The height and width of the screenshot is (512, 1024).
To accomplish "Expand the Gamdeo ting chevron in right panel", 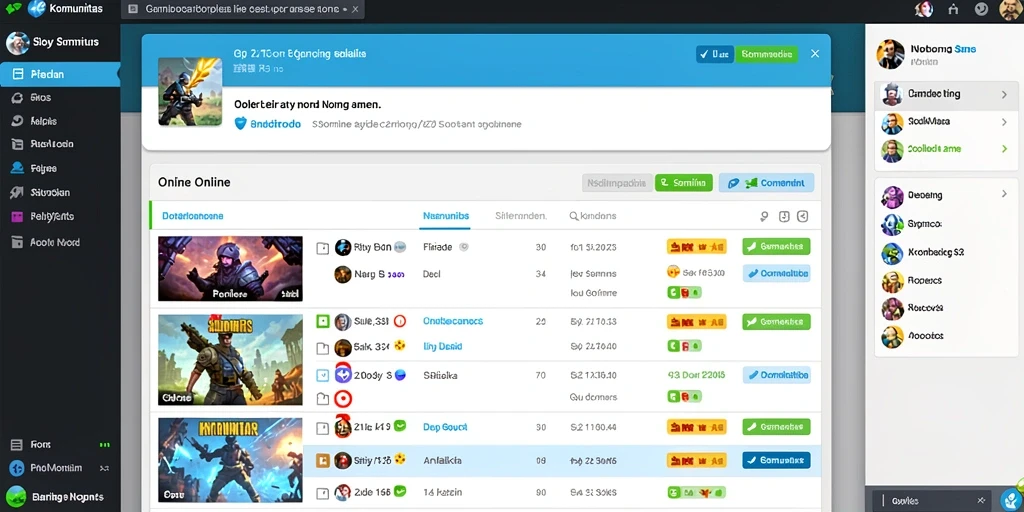I will 1004,95.
